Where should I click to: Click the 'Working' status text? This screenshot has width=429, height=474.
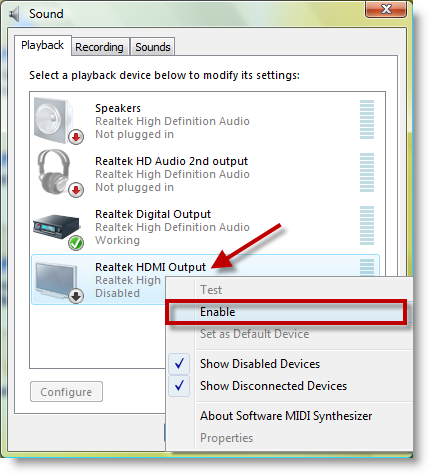click(117, 240)
